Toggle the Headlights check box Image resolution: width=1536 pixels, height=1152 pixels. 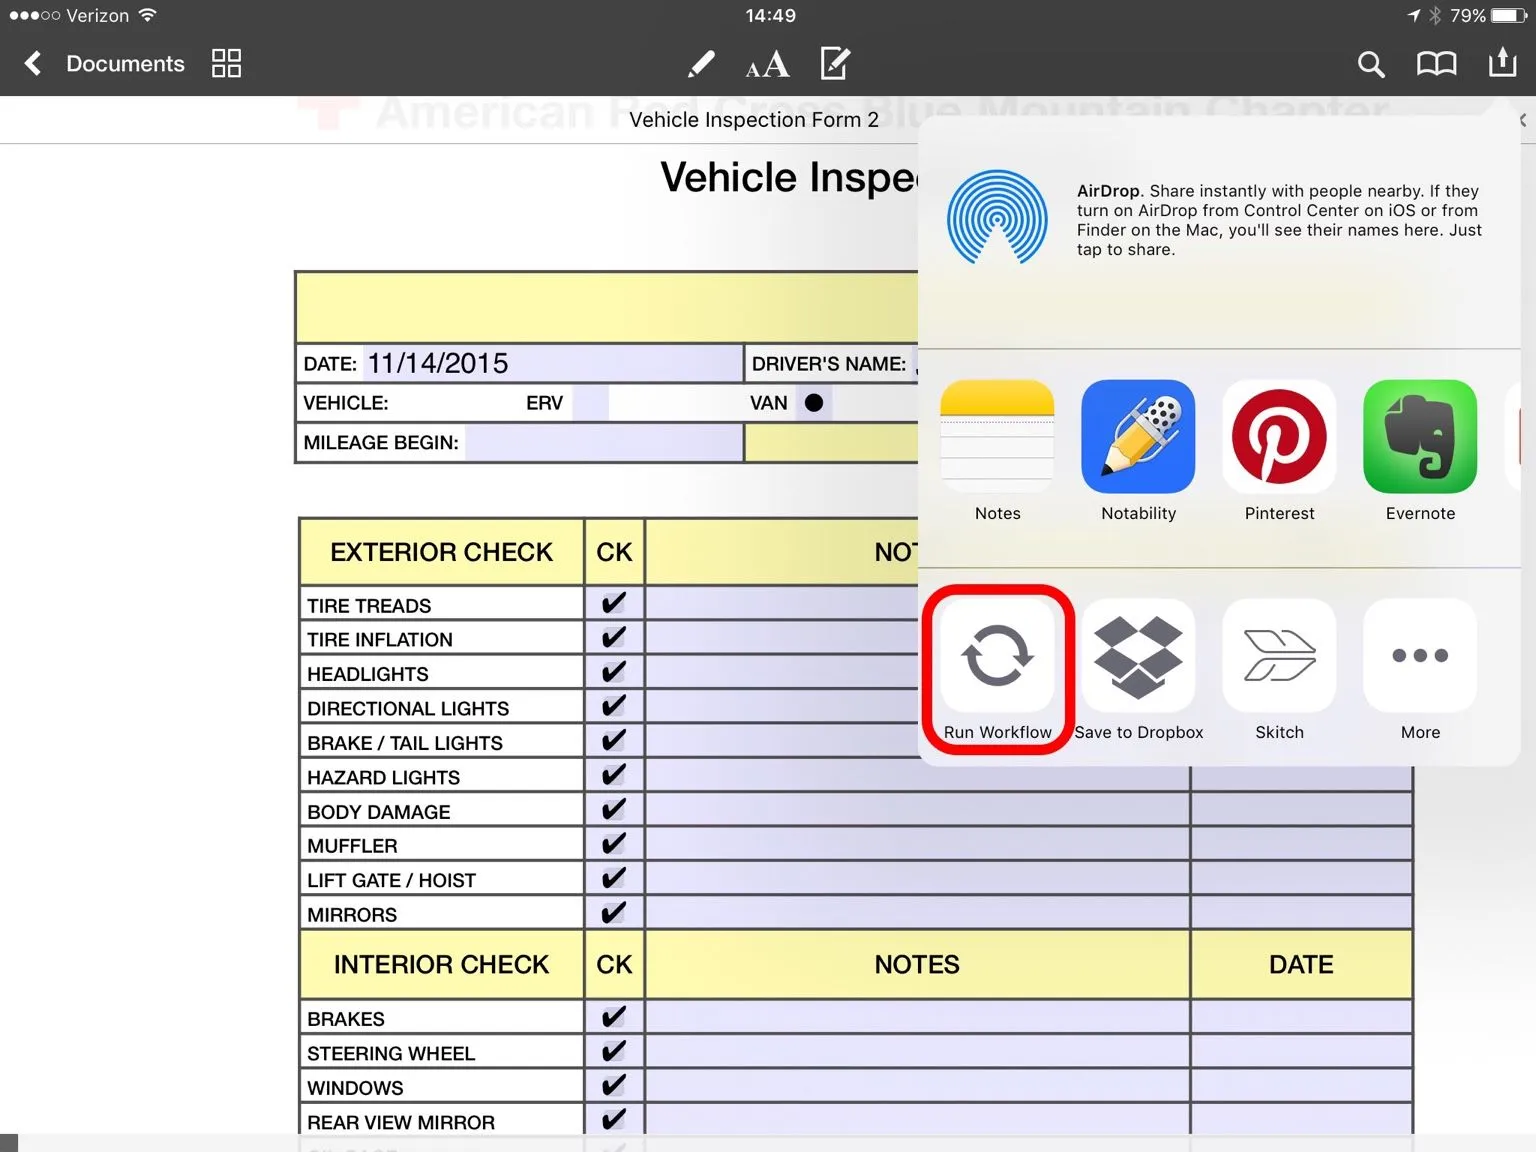coord(613,672)
